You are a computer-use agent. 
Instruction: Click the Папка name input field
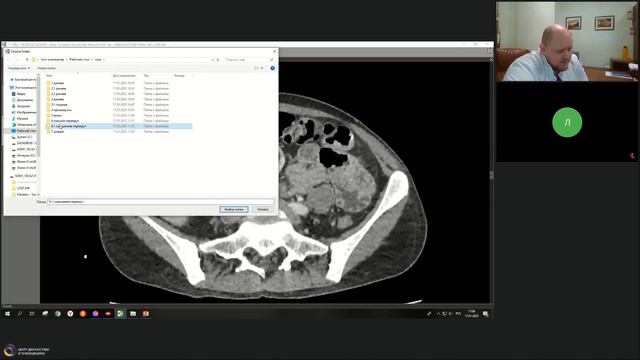click(160, 202)
